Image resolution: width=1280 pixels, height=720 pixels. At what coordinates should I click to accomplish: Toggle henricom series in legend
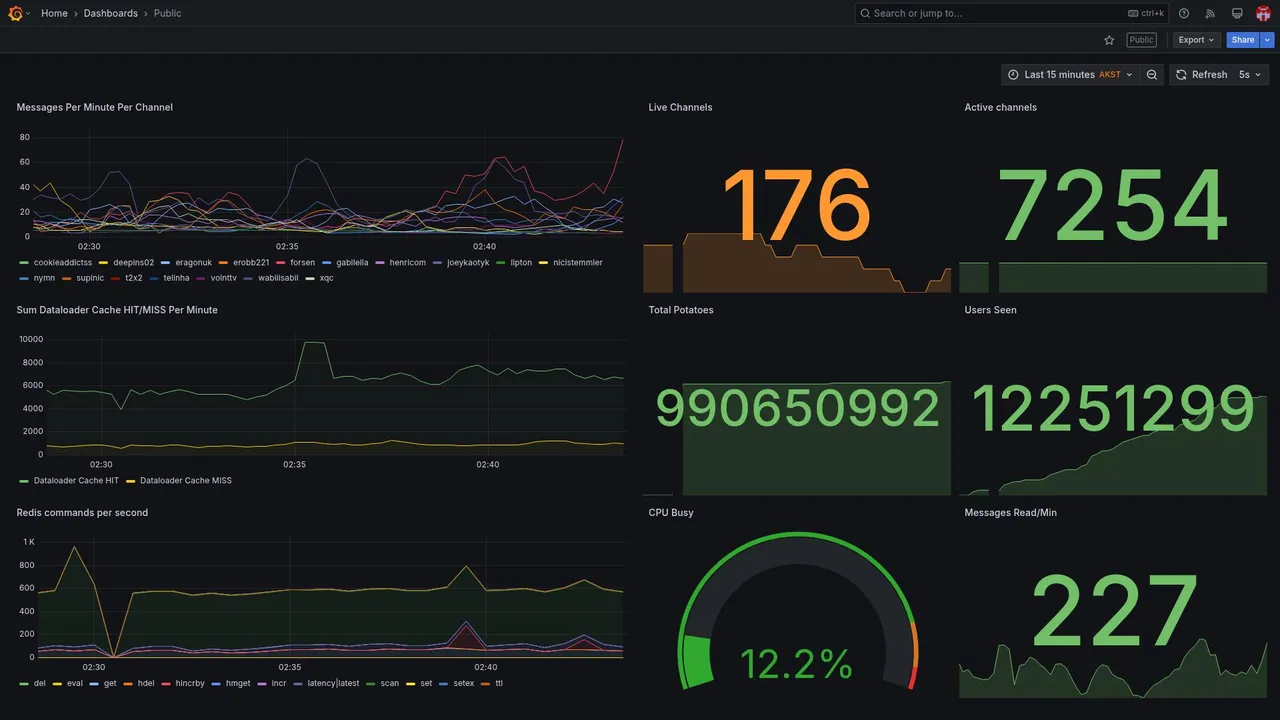(408, 262)
